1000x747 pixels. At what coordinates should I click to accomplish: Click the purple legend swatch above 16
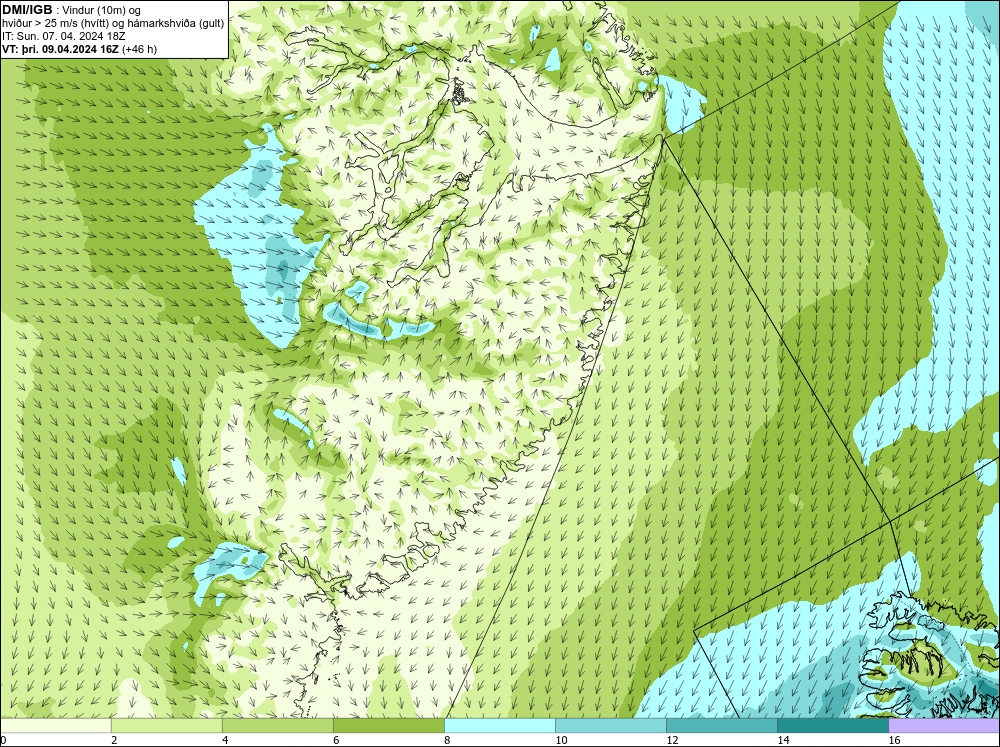944,725
